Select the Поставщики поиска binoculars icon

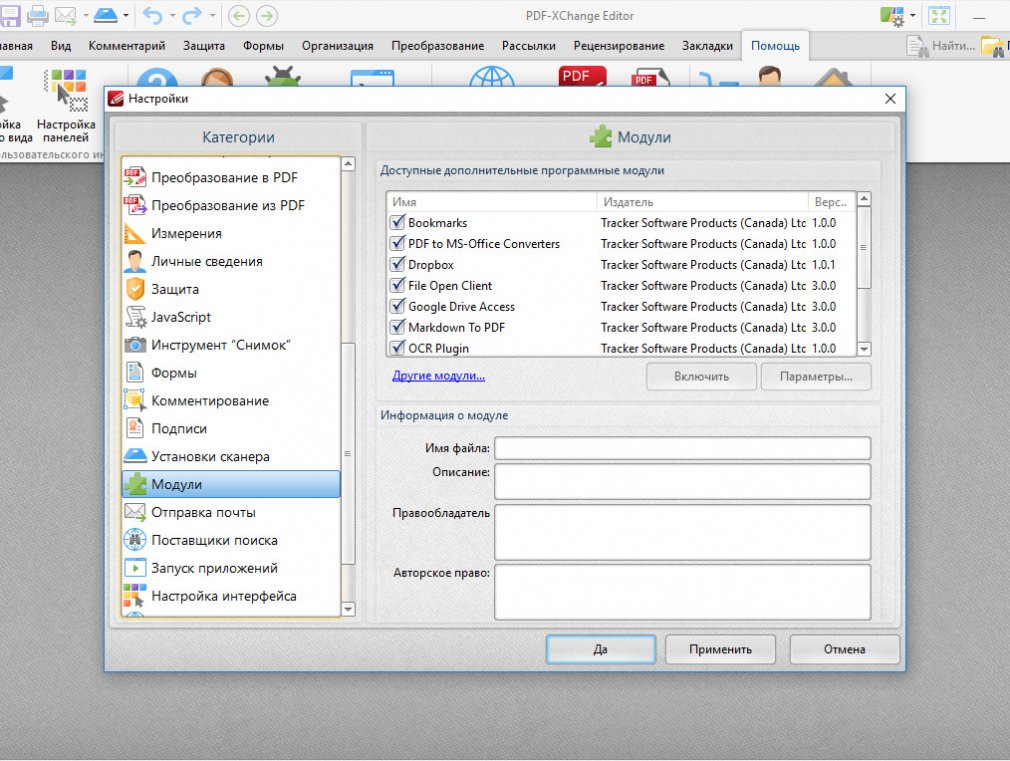click(135, 540)
